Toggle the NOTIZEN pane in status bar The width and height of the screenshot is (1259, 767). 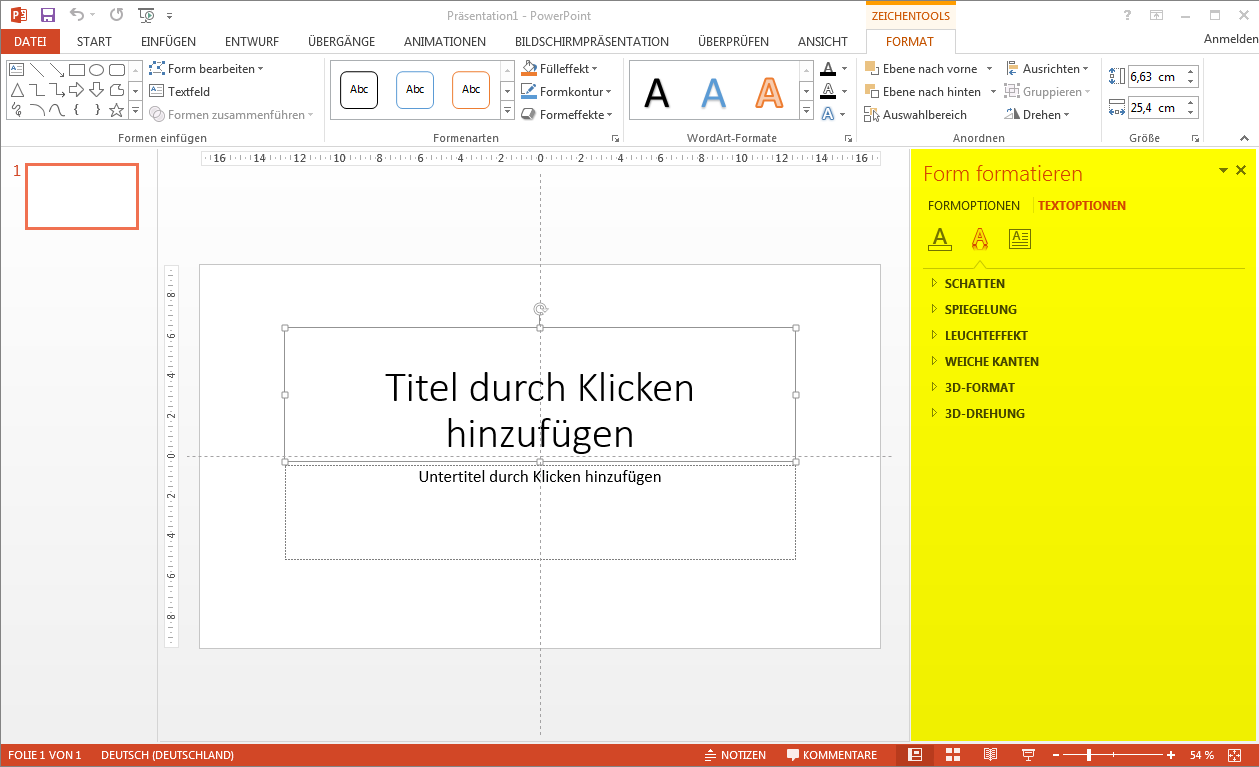736,755
